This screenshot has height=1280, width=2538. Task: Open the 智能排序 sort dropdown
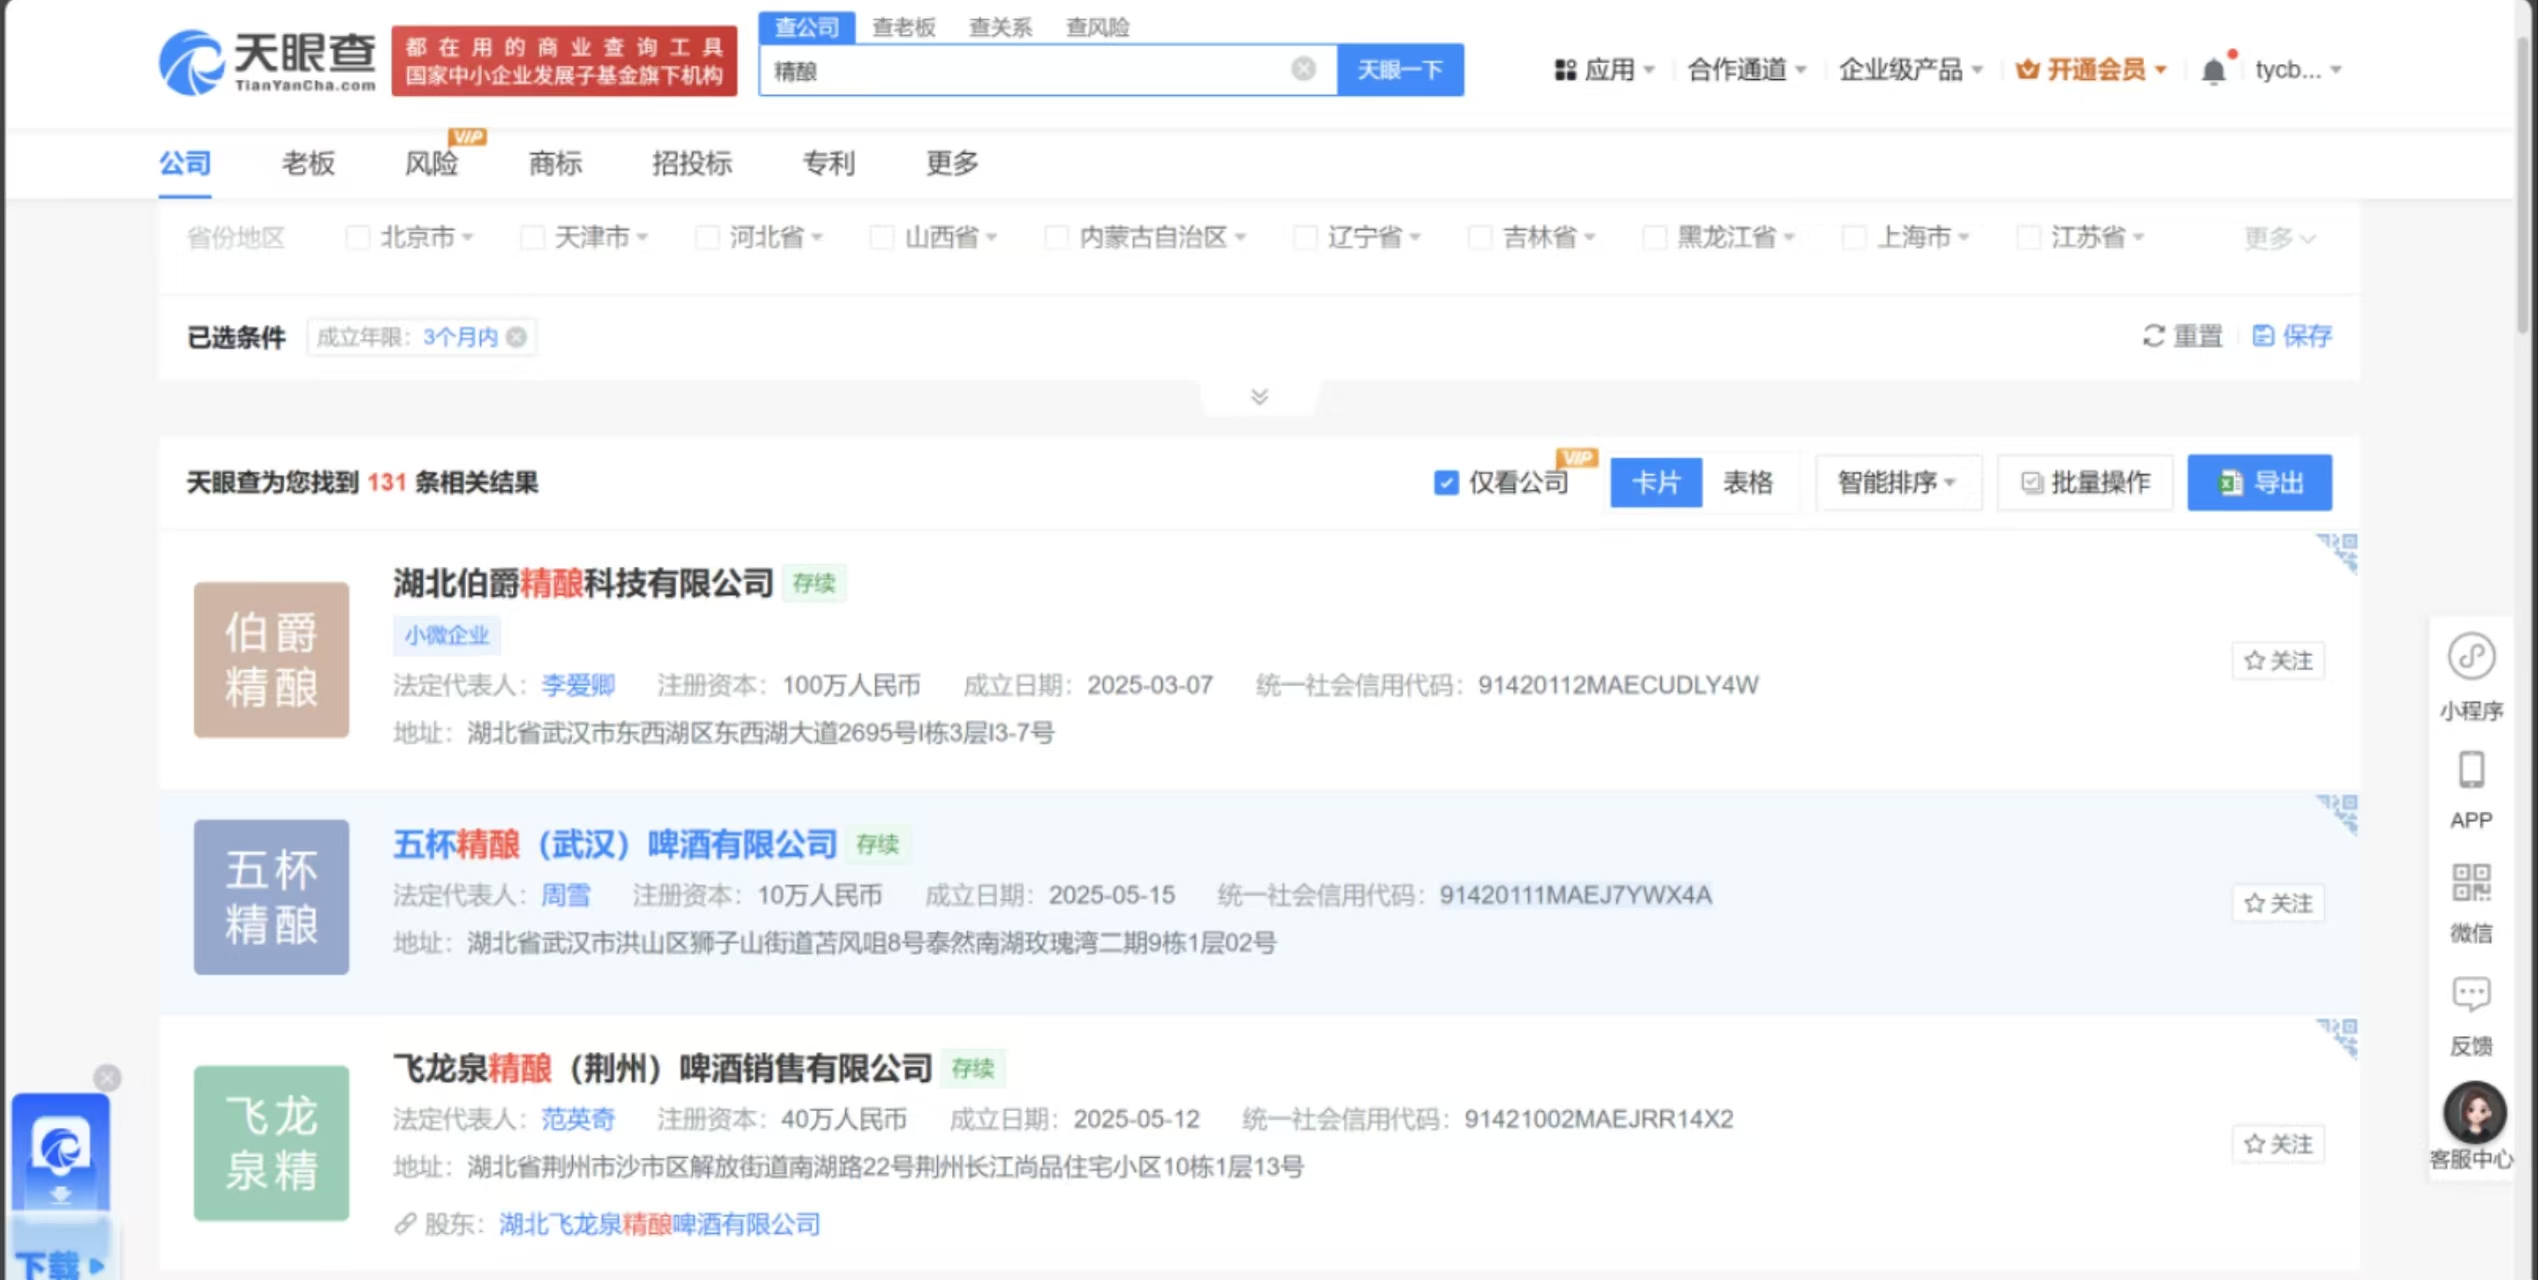coord(1897,483)
